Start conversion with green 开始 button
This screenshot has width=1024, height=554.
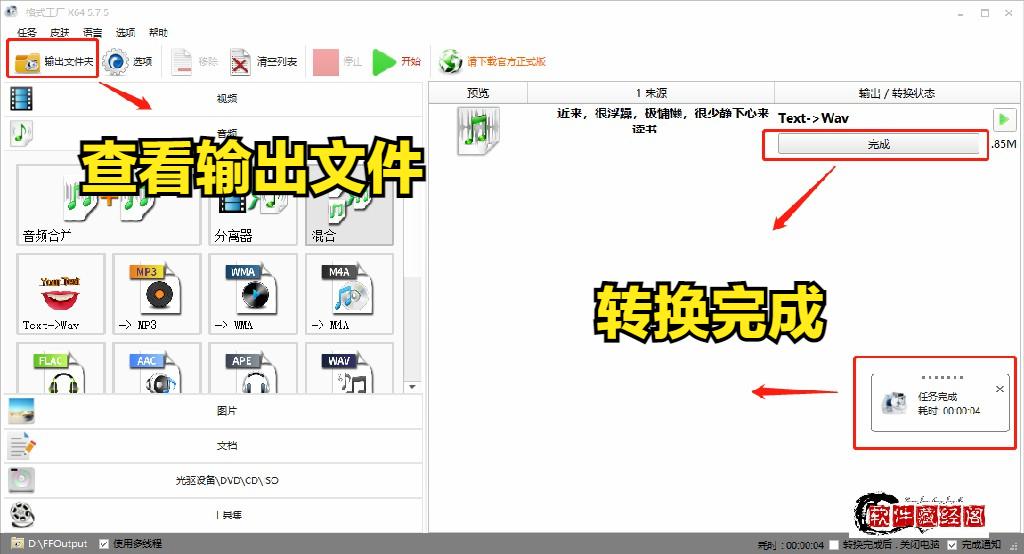click(x=397, y=61)
